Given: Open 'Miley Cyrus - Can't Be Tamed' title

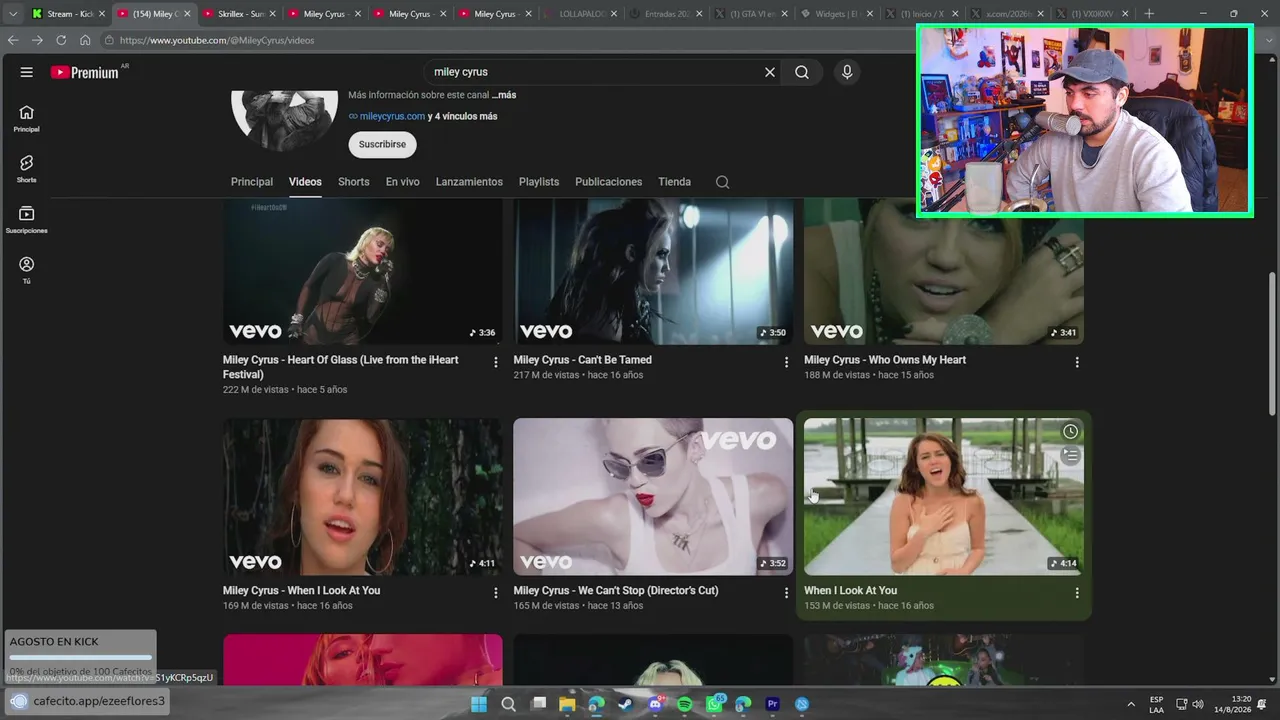Looking at the screenshot, I should click(583, 360).
